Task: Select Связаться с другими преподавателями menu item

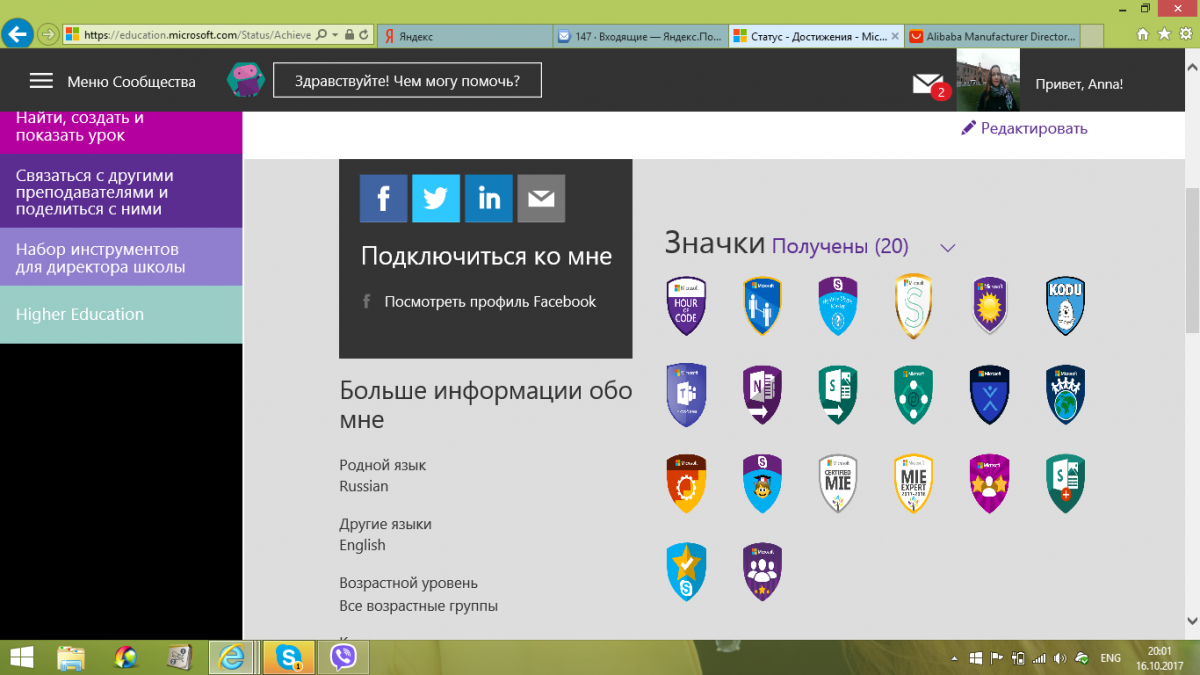Action: (121, 191)
